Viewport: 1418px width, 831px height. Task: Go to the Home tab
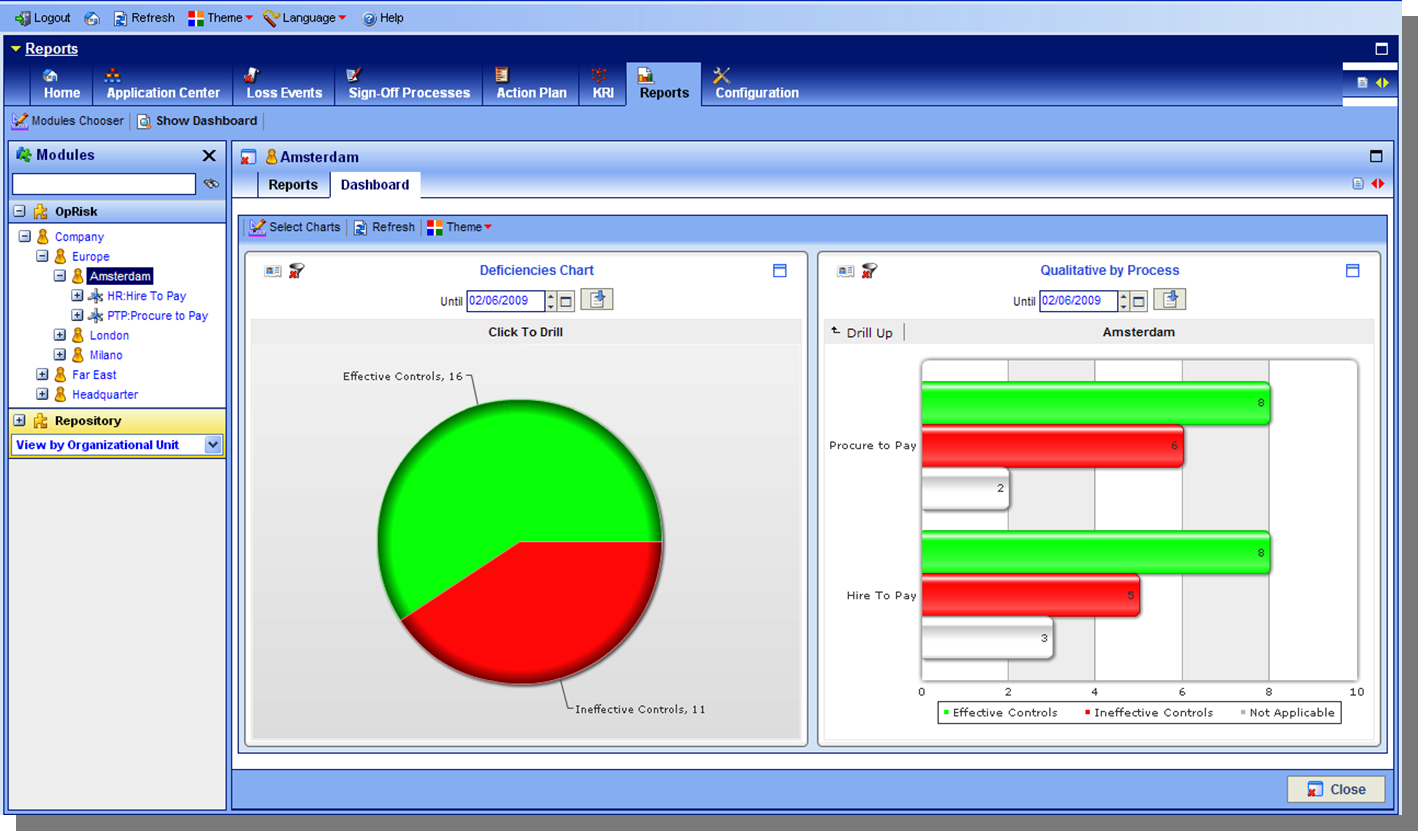point(61,85)
